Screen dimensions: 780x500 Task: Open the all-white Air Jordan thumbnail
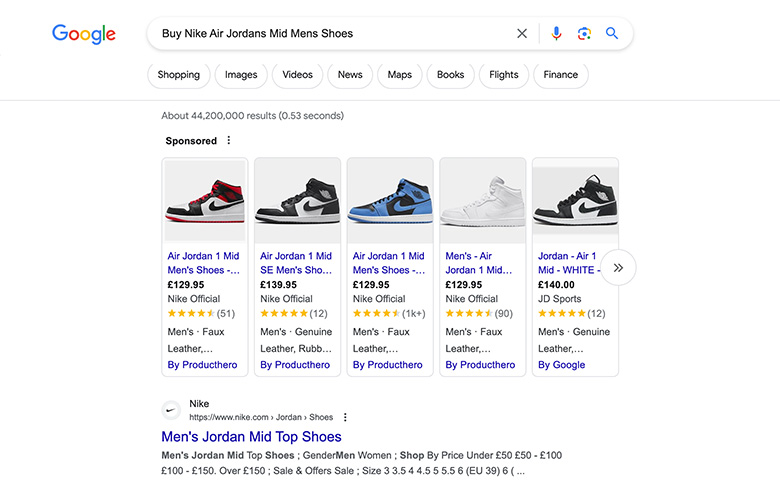[483, 200]
